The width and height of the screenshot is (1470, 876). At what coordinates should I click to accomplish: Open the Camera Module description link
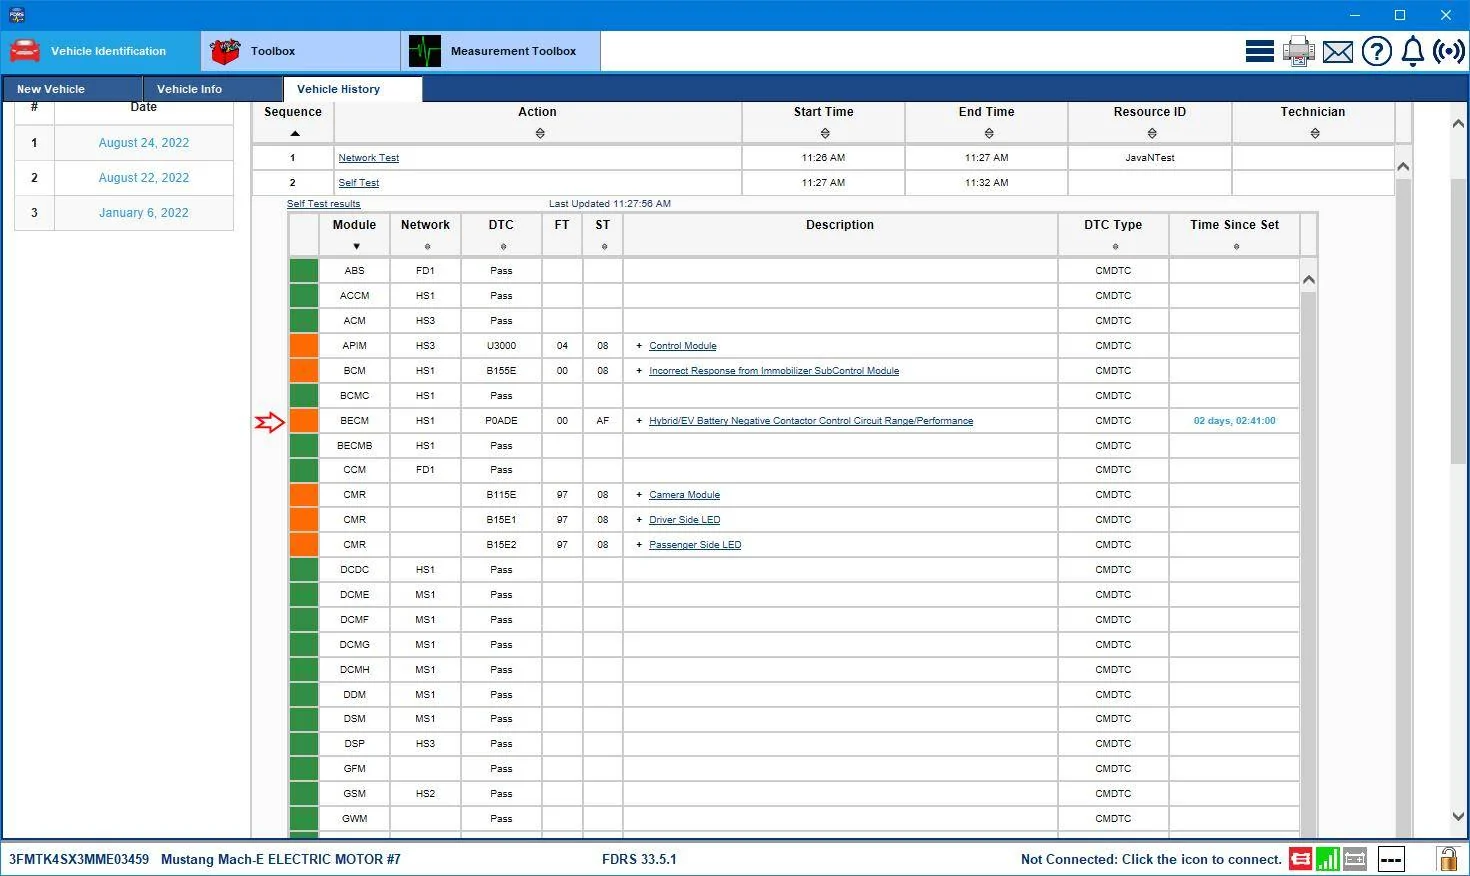pos(685,495)
